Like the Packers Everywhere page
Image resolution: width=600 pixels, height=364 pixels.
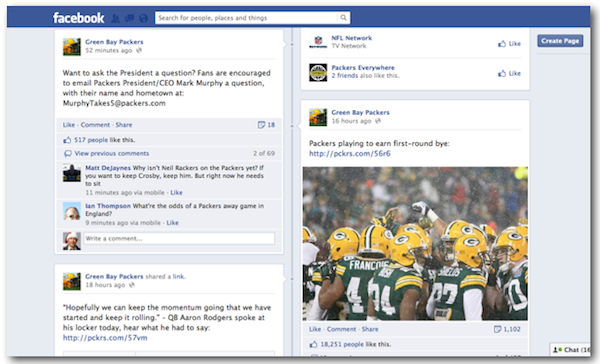(509, 73)
